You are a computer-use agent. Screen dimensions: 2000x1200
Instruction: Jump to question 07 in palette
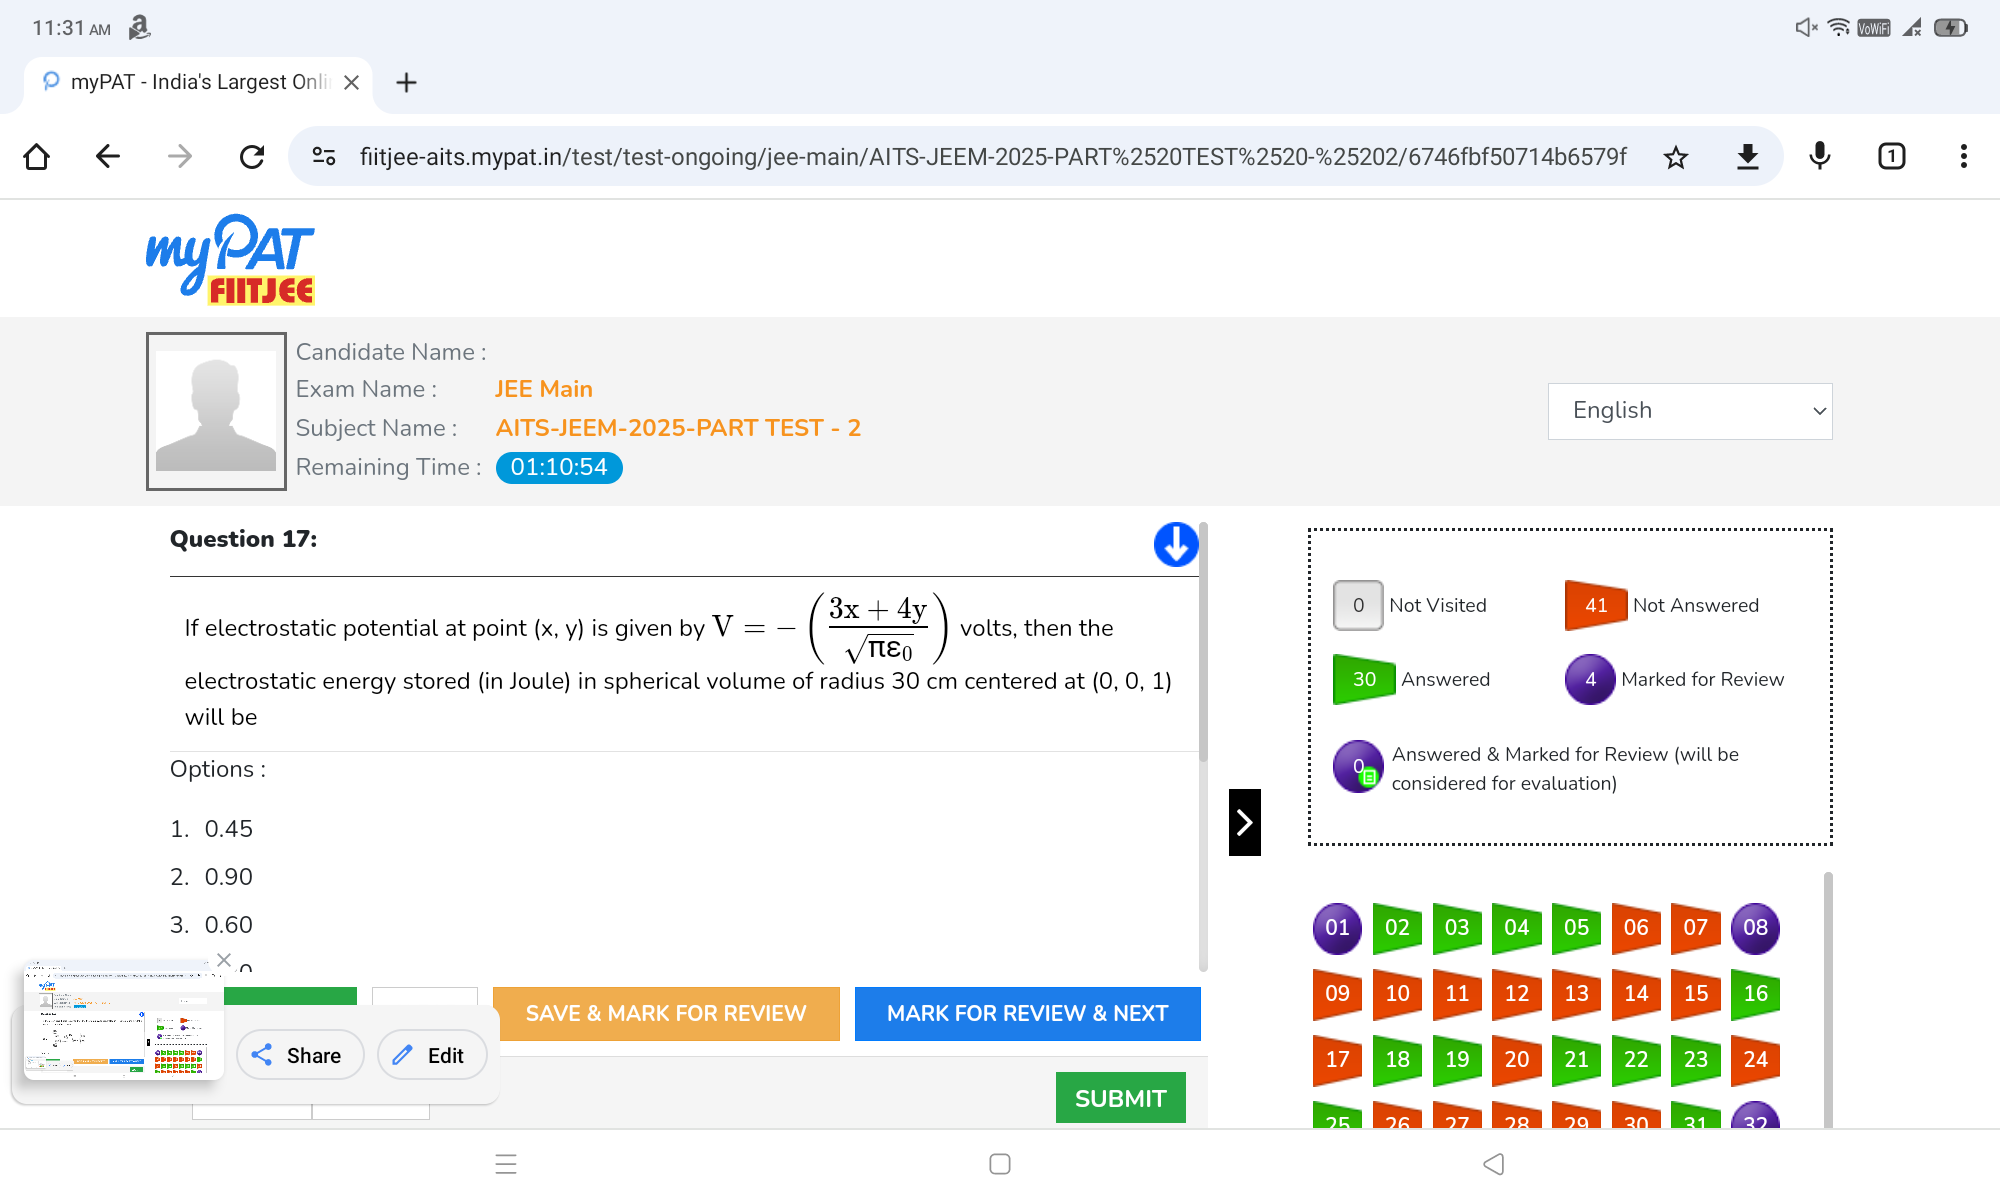[1696, 928]
